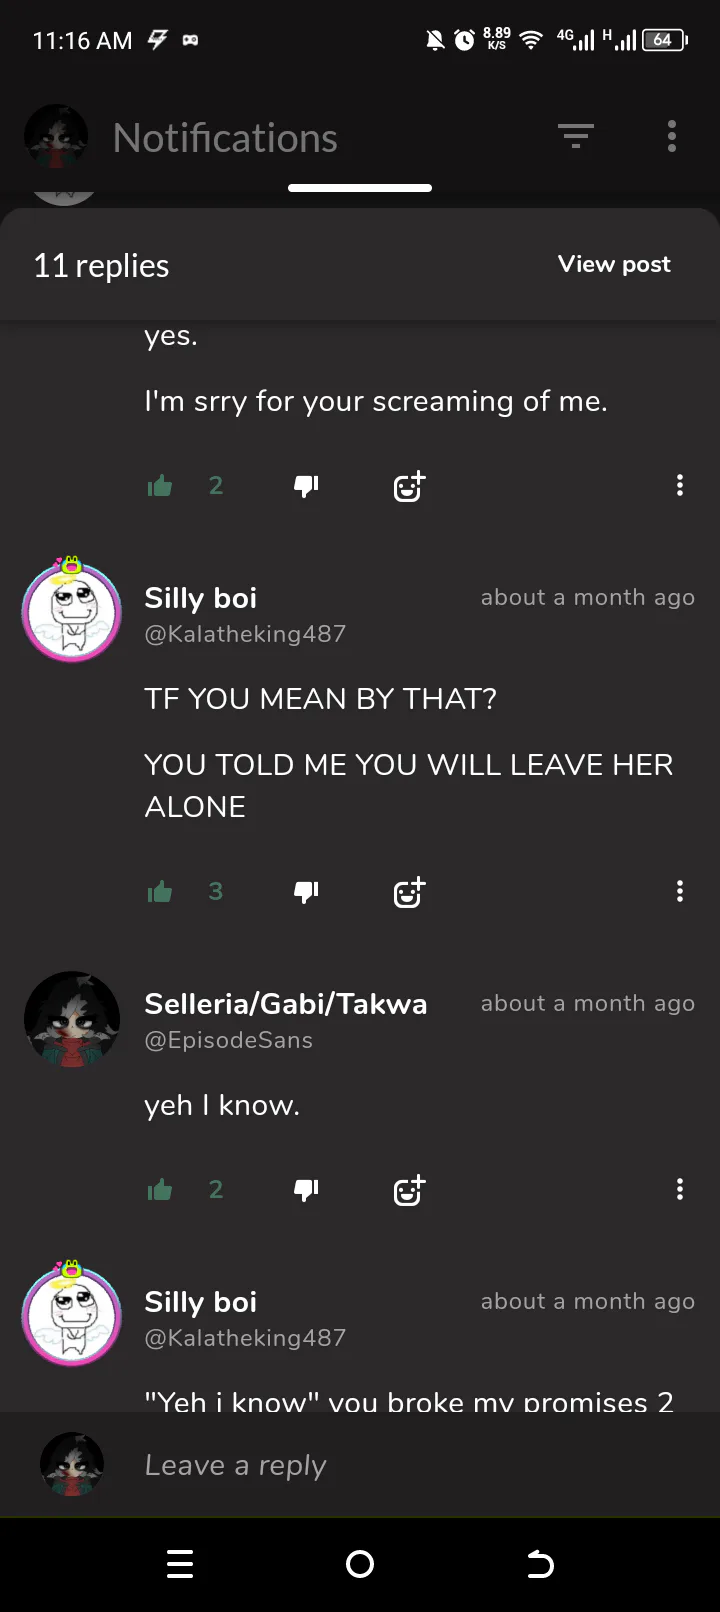Open the Notifications filter icon

[576, 136]
